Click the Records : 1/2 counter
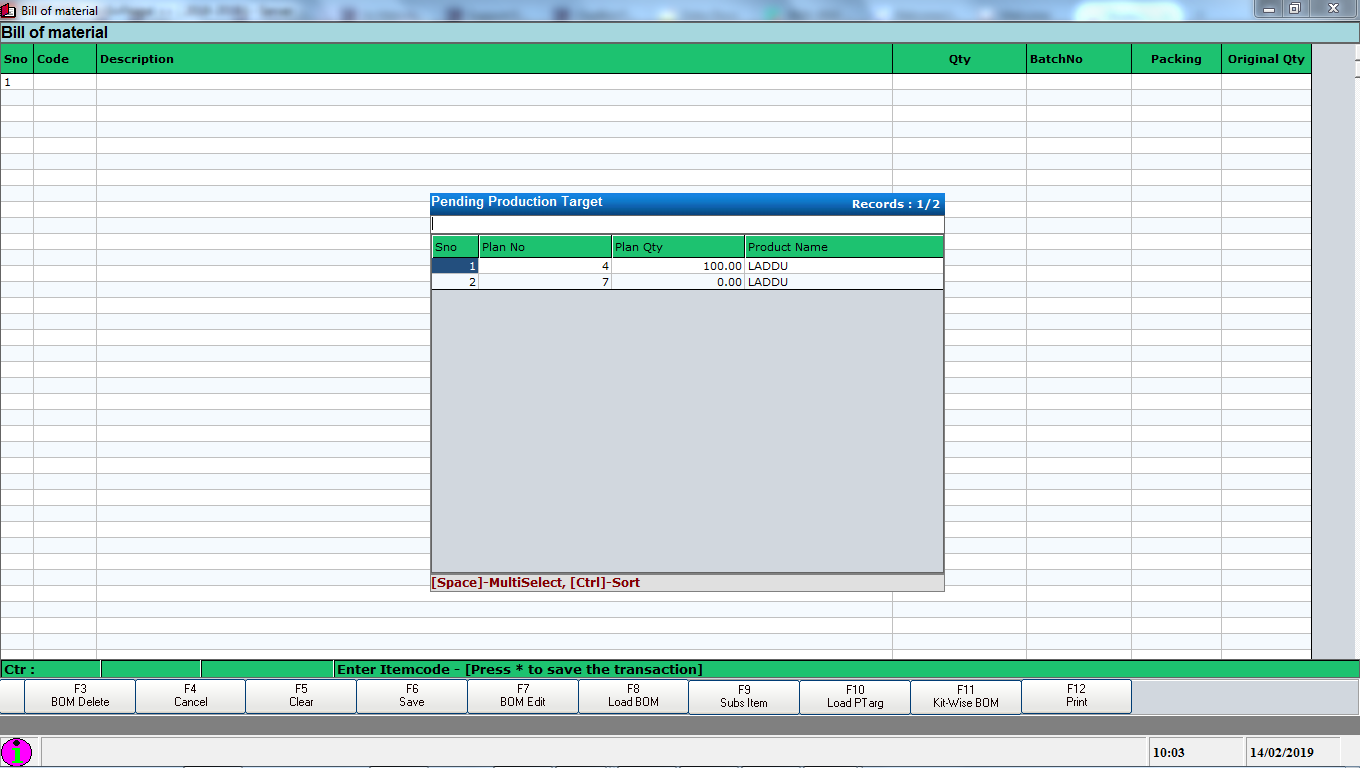The width and height of the screenshot is (1360, 768). (x=895, y=204)
